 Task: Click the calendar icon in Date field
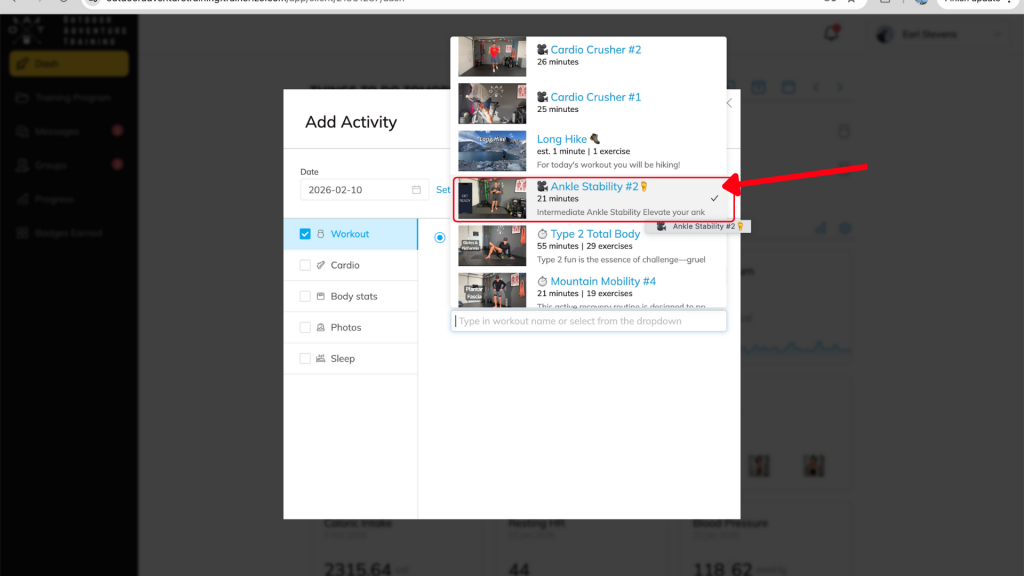(x=416, y=190)
